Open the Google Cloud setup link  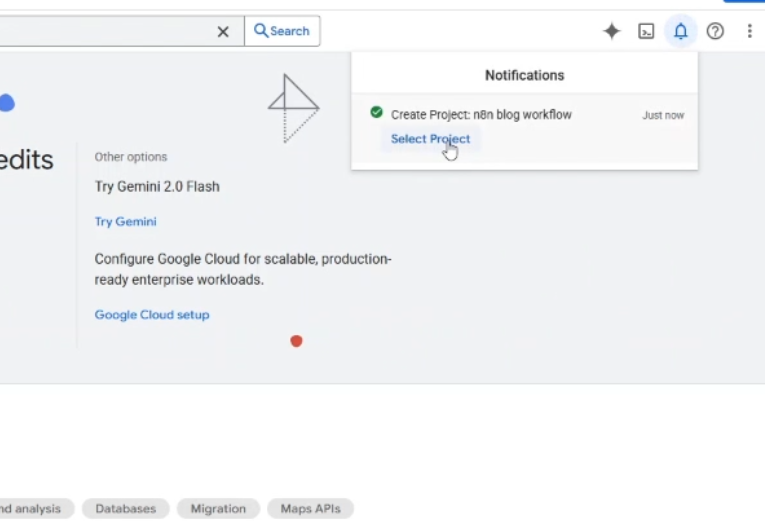click(152, 315)
